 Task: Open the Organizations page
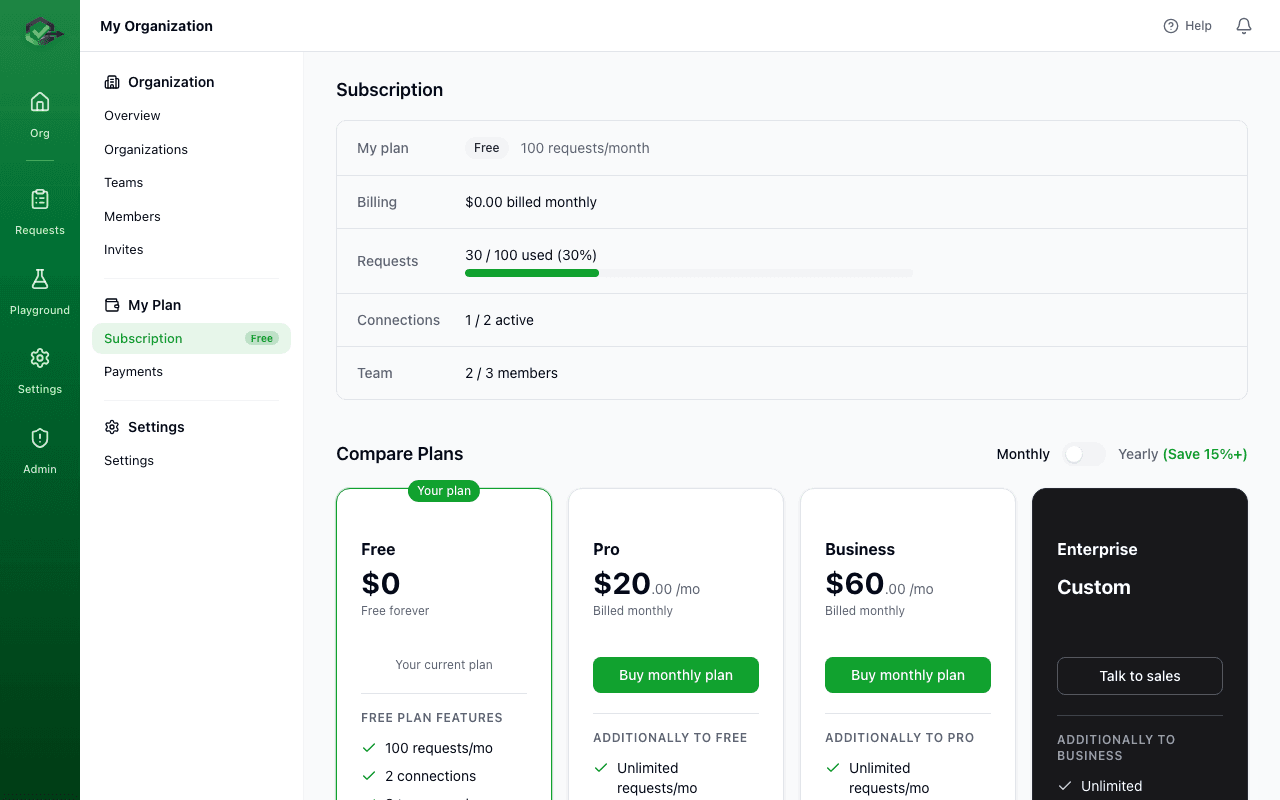[x=145, y=149]
